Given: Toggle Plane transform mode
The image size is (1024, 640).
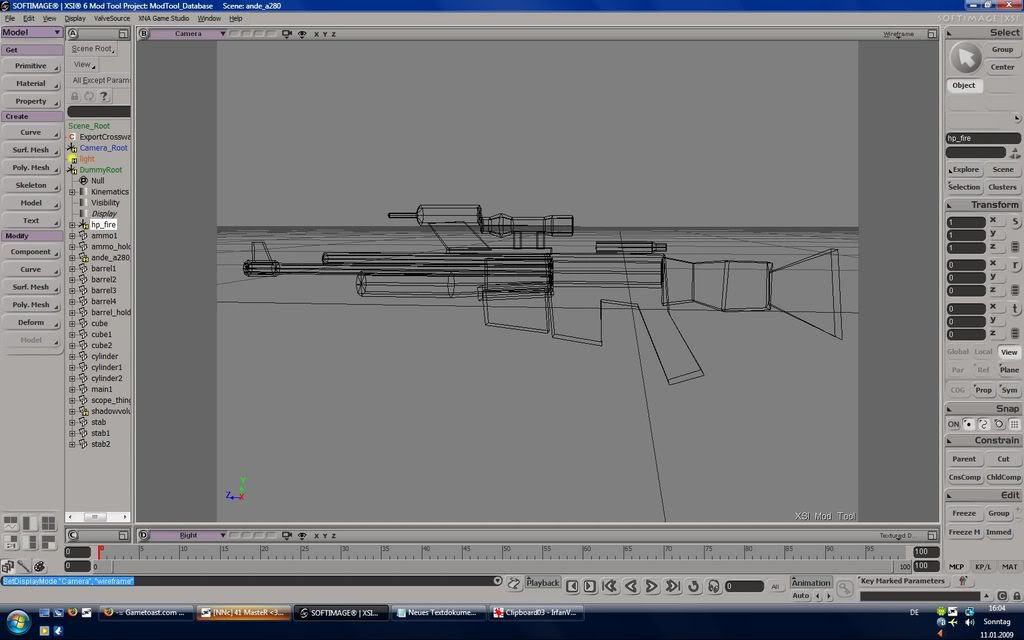Looking at the screenshot, I should click(x=1009, y=370).
